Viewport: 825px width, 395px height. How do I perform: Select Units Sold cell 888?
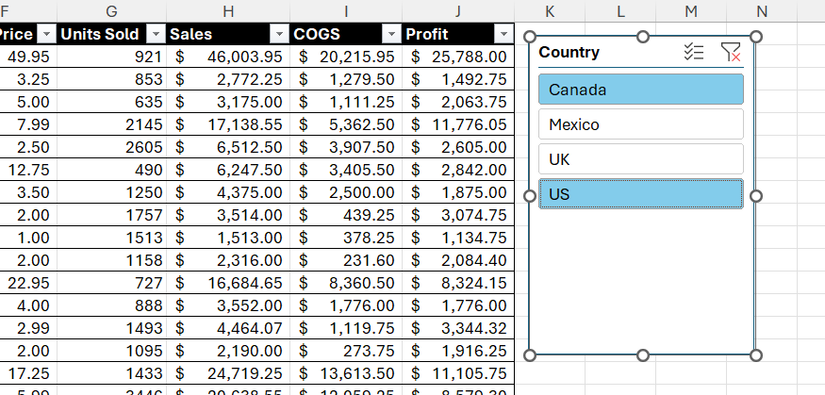coord(112,306)
